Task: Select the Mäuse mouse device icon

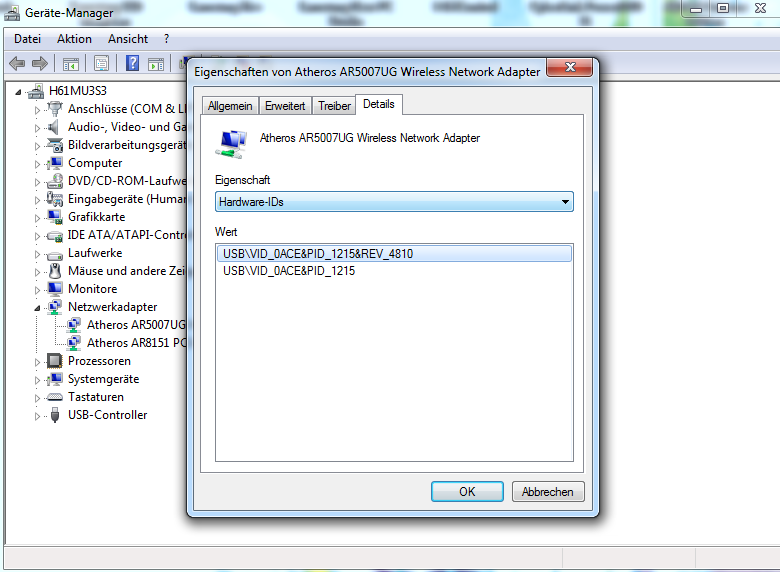Action: click(55, 271)
